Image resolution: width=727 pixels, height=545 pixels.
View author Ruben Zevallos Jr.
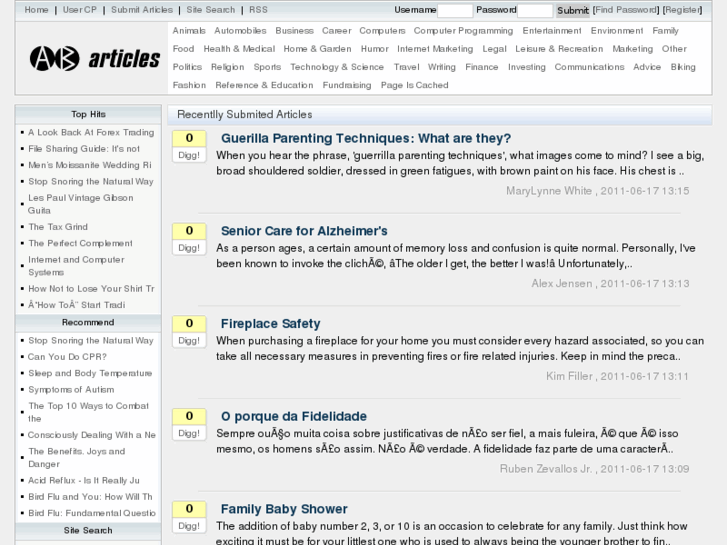pyautogui.click(x=546, y=469)
